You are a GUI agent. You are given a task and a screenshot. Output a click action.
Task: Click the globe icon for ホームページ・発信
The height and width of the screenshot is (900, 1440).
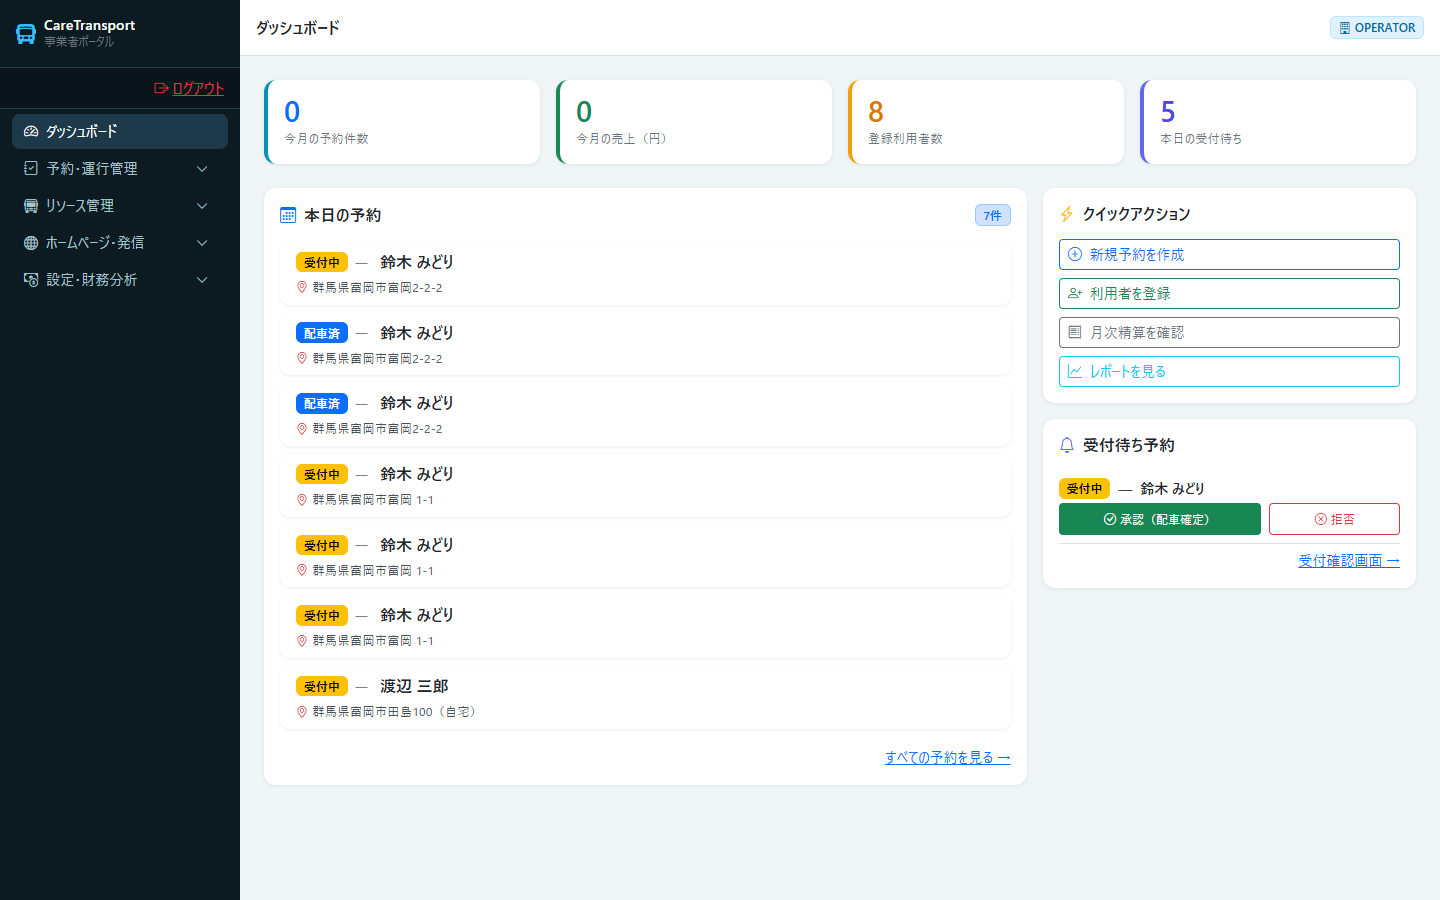click(x=31, y=243)
